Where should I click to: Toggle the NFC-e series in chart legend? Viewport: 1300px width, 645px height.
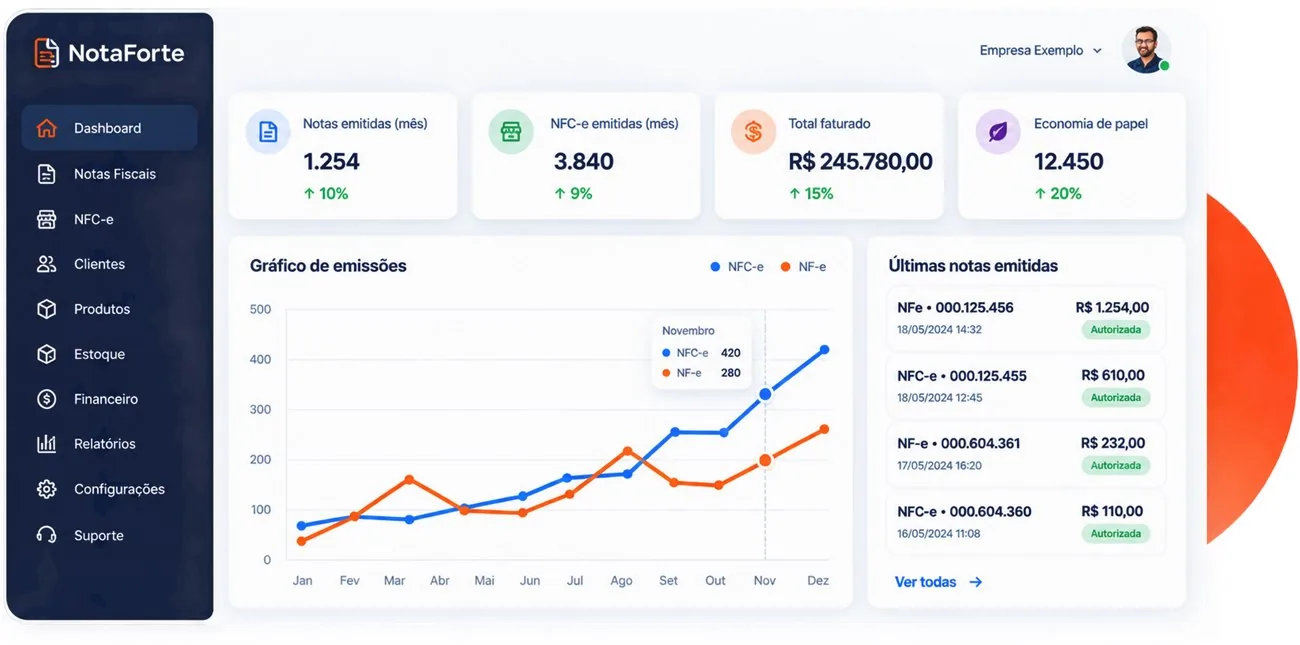[737, 267]
